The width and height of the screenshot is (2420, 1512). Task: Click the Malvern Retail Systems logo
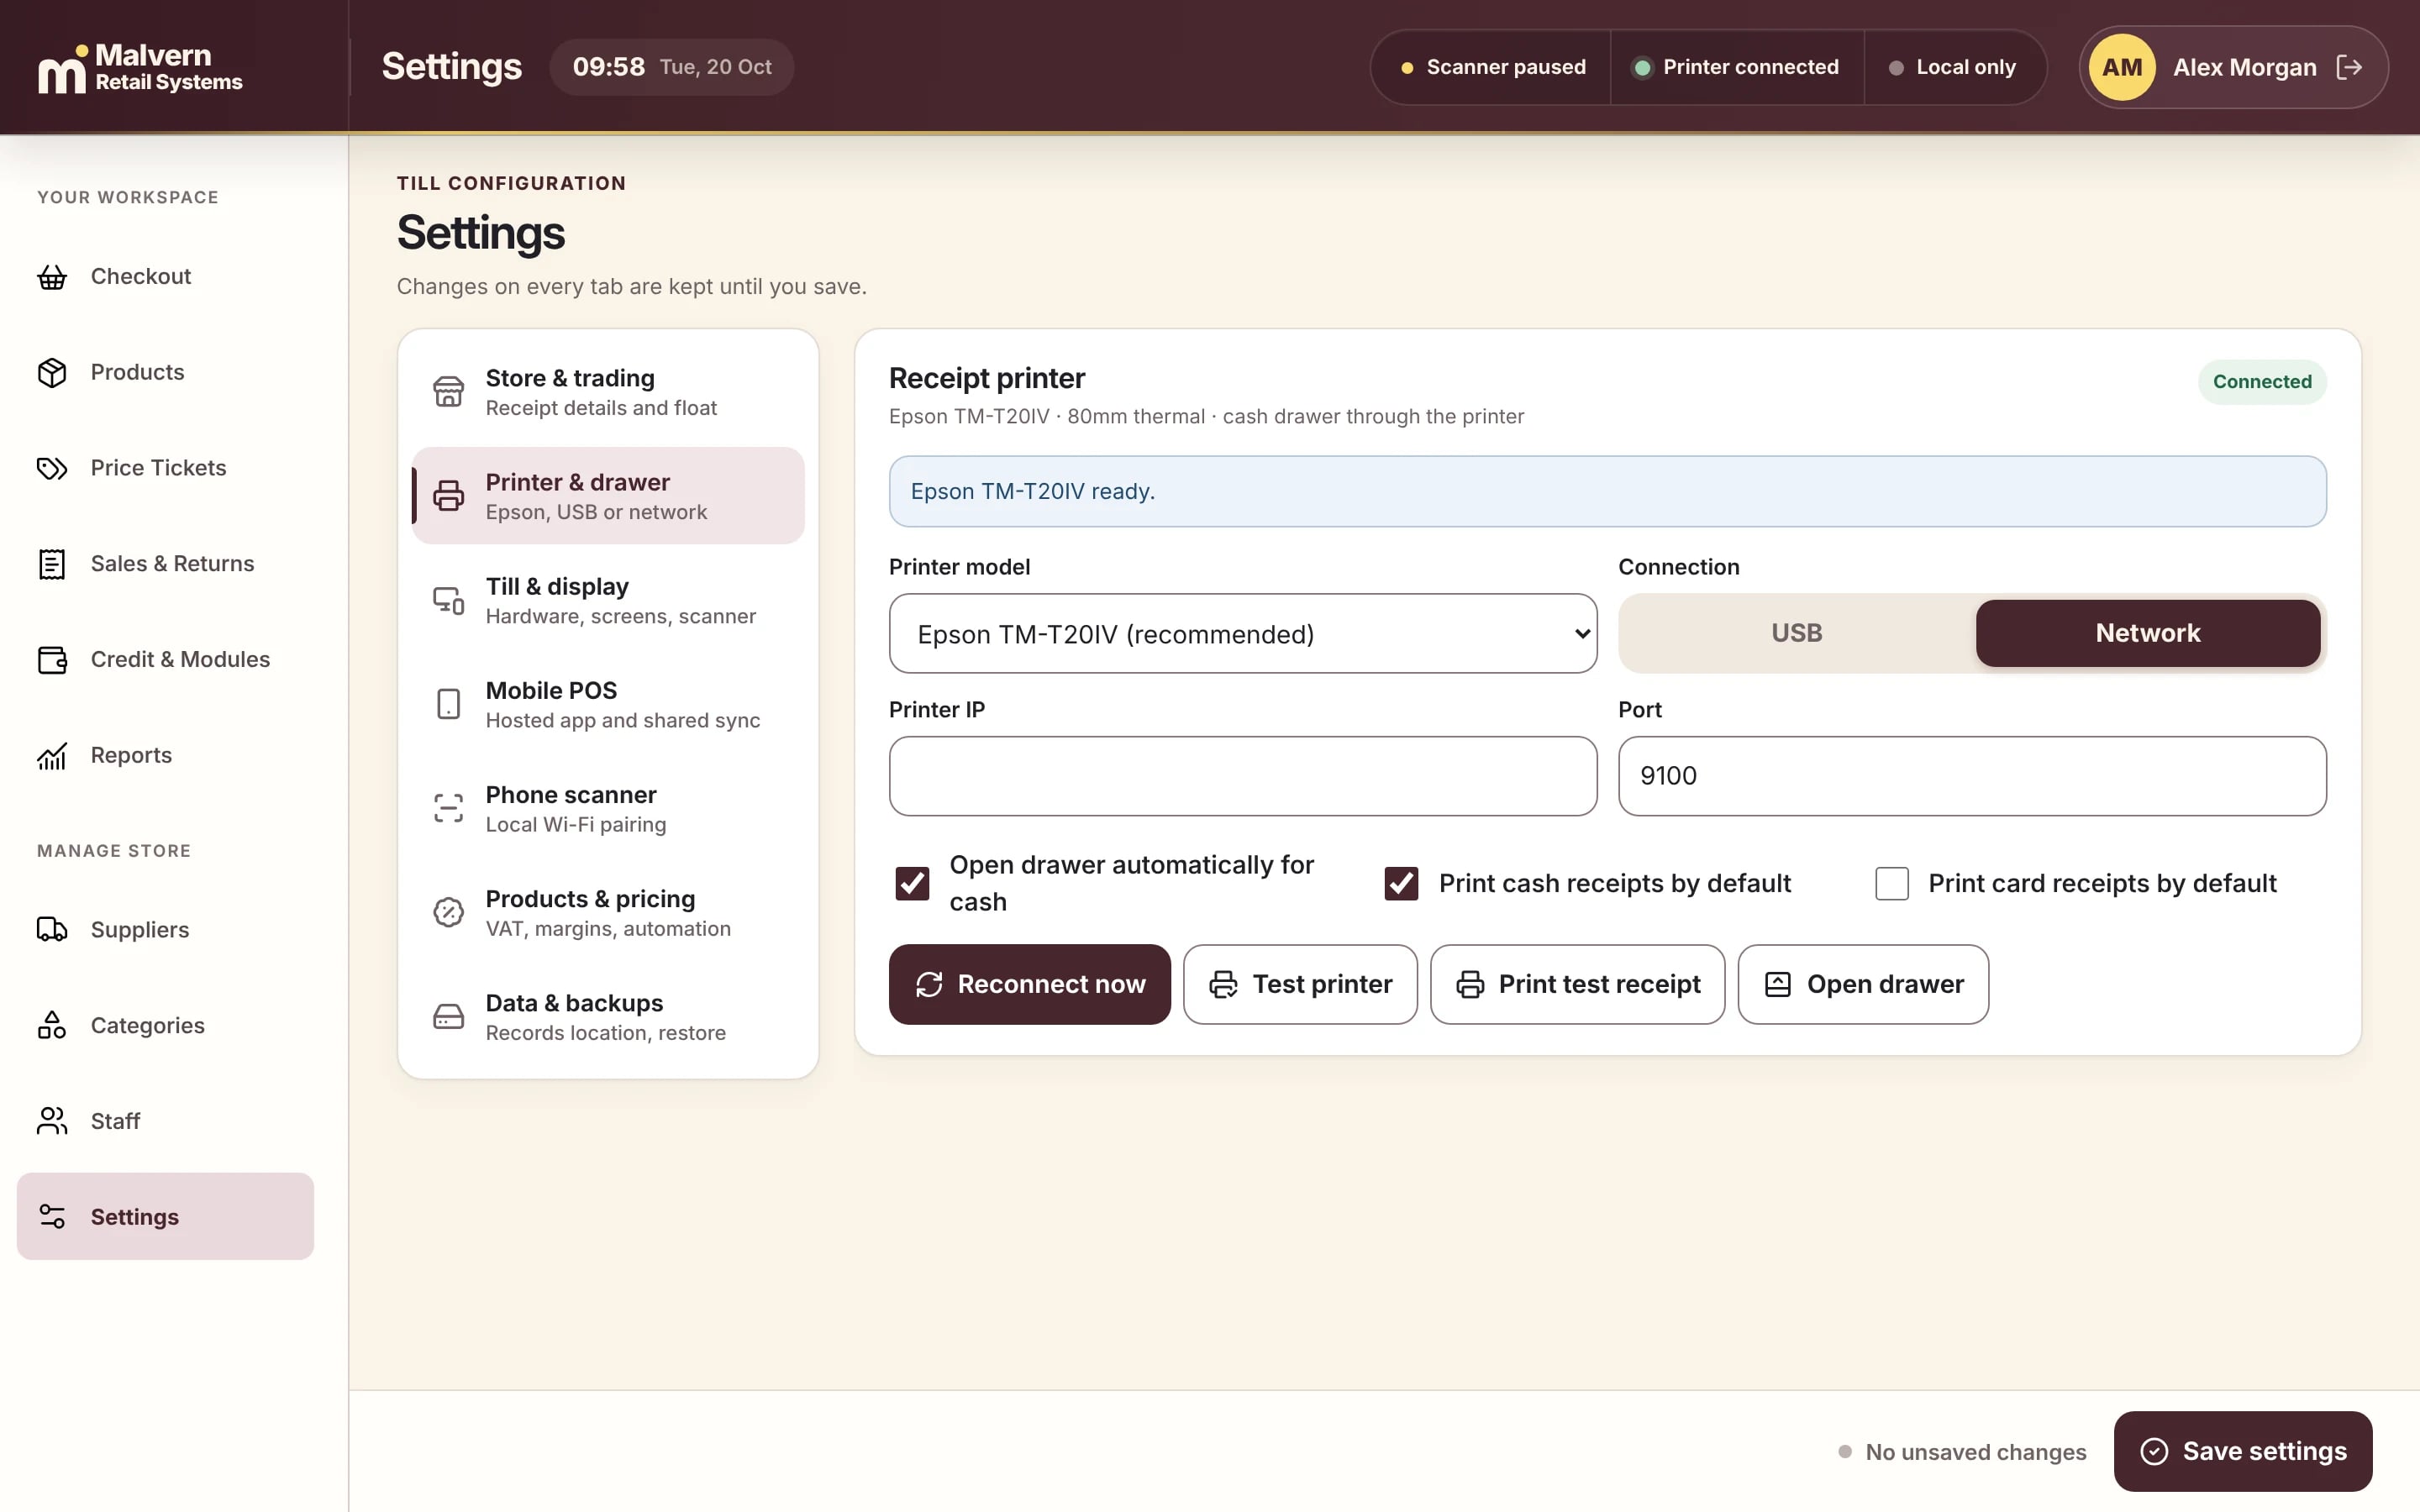pyautogui.click(x=140, y=68)
